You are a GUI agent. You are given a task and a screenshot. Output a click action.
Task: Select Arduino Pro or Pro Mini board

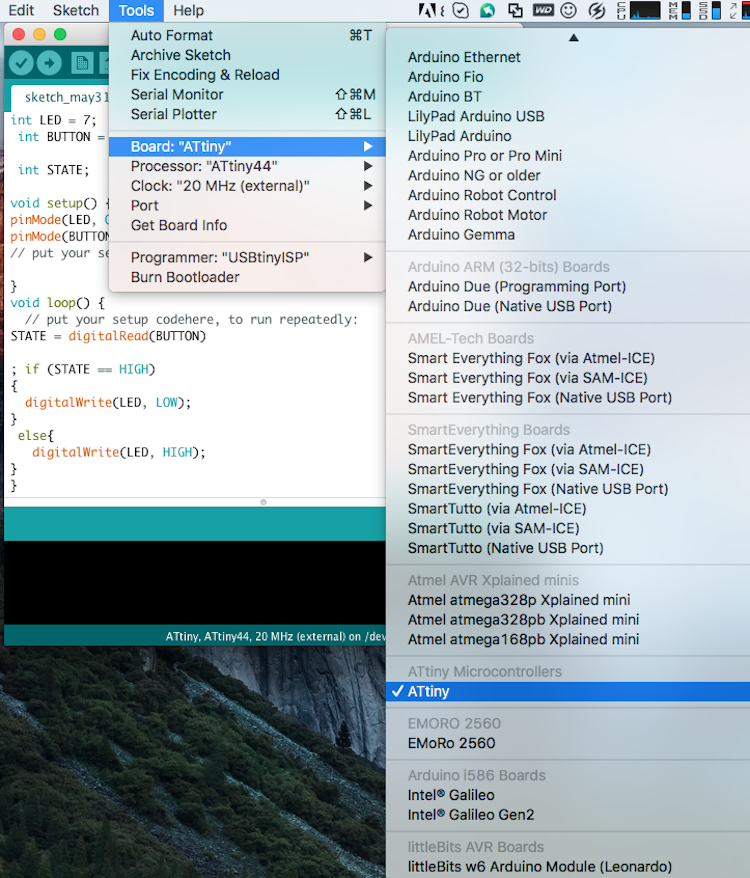[x=568, y=156]
